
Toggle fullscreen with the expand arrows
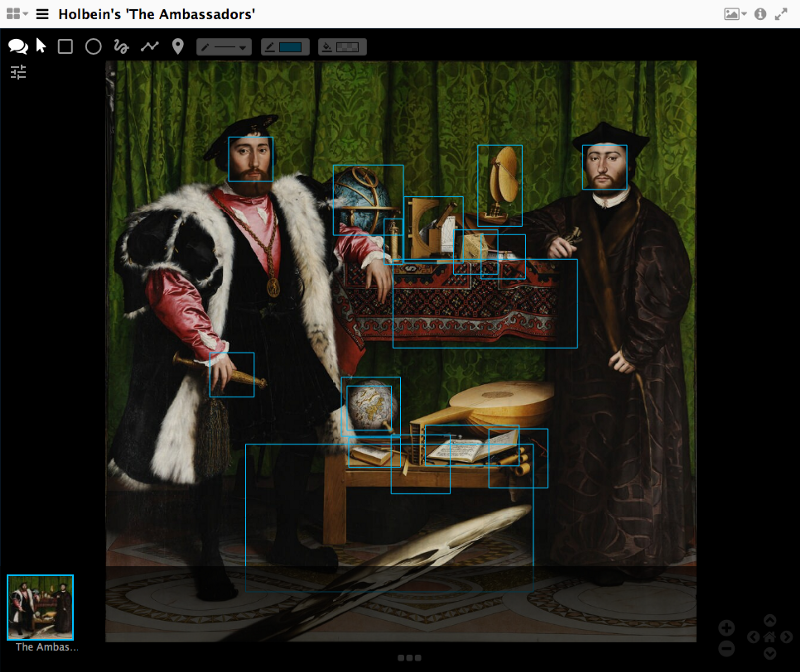782,14
